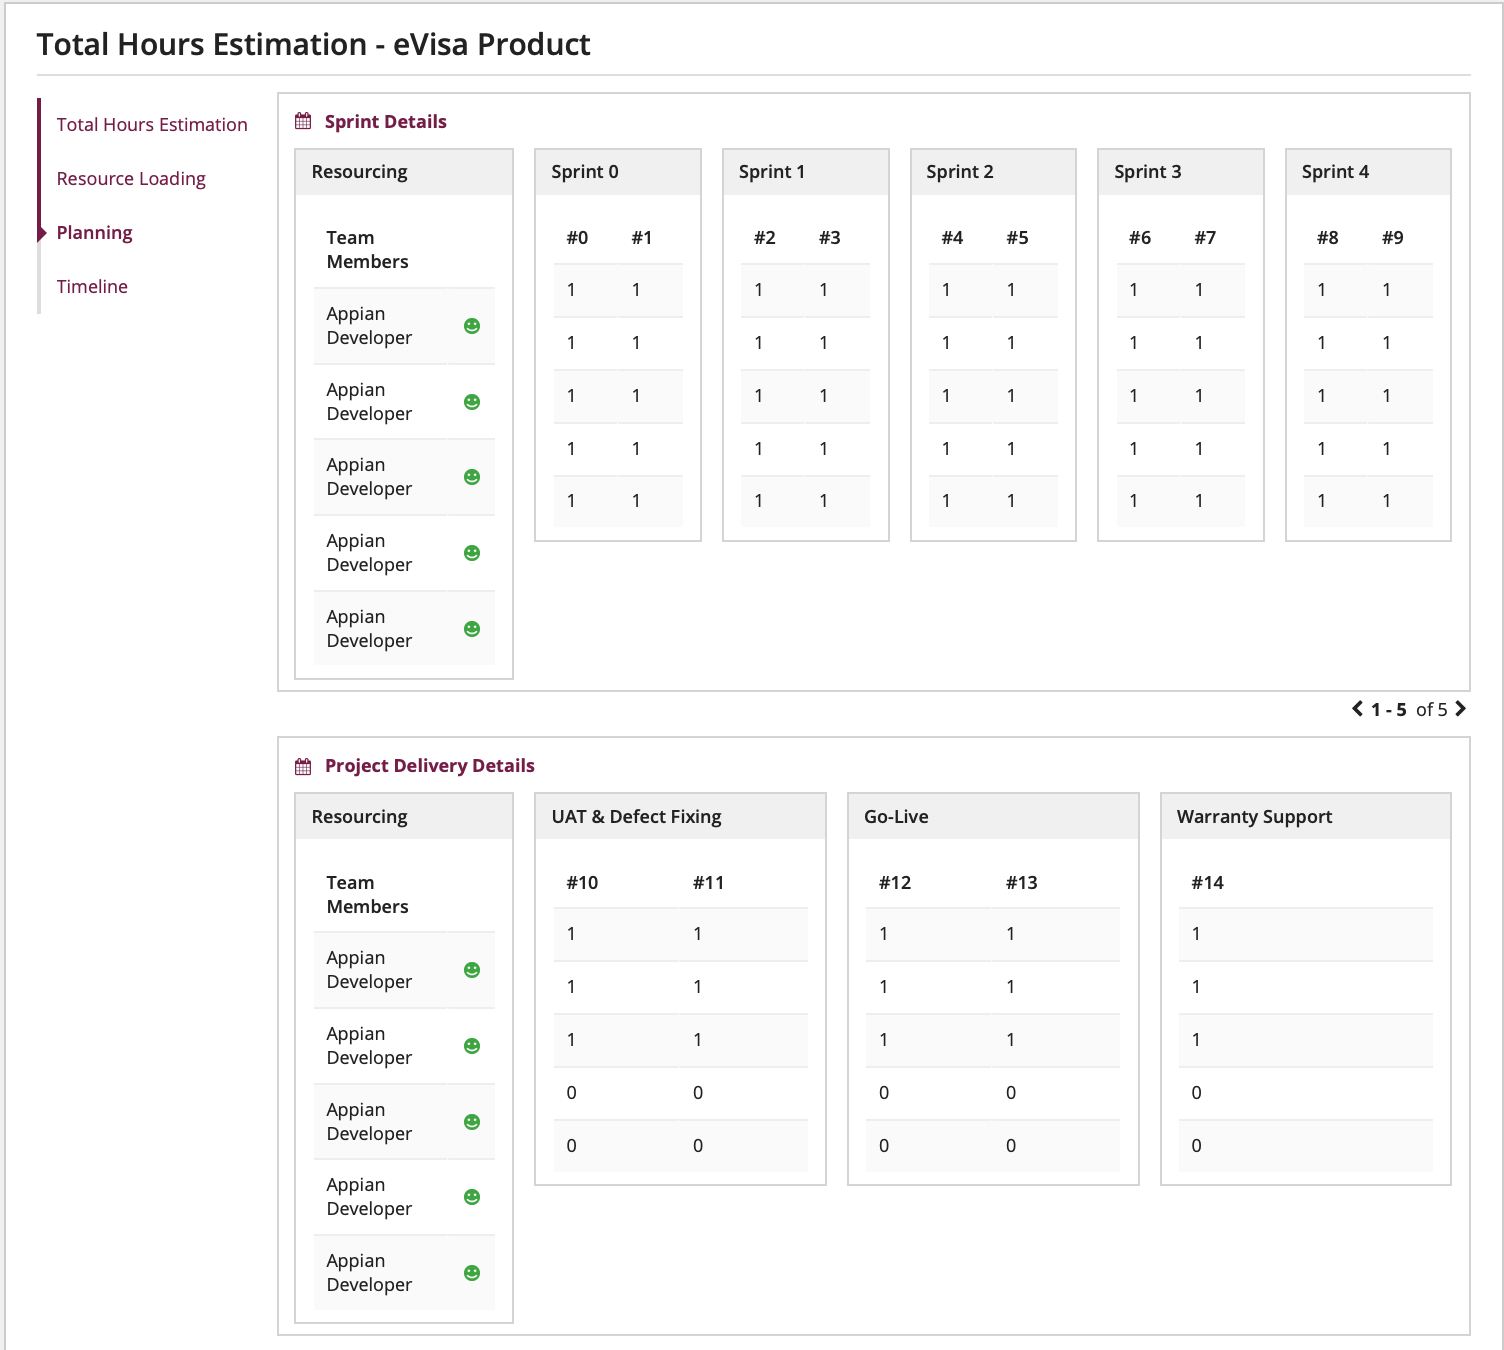Click the calendar icon beside Sprint Details
1504x1350 pixels.
click(303, 122)
